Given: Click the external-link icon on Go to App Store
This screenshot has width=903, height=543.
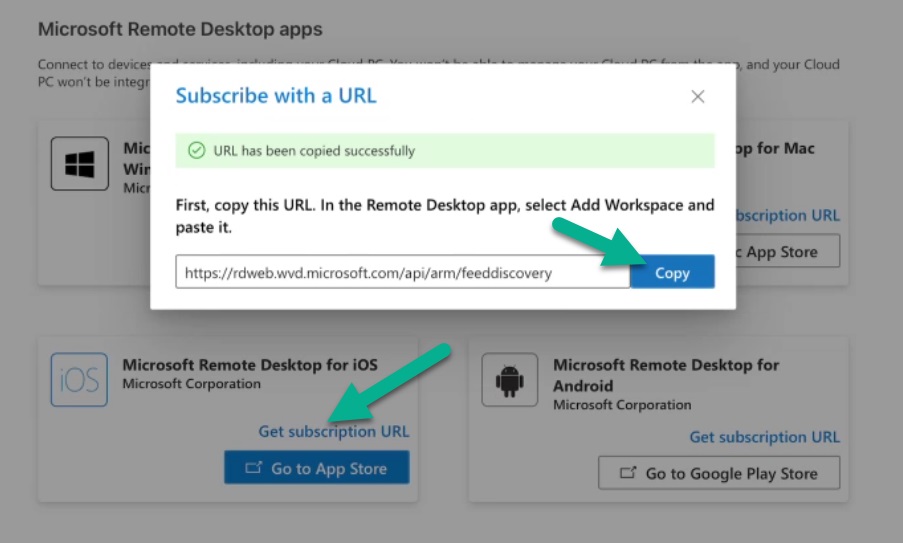Looking at the screenshot, I should click(253, 467).
